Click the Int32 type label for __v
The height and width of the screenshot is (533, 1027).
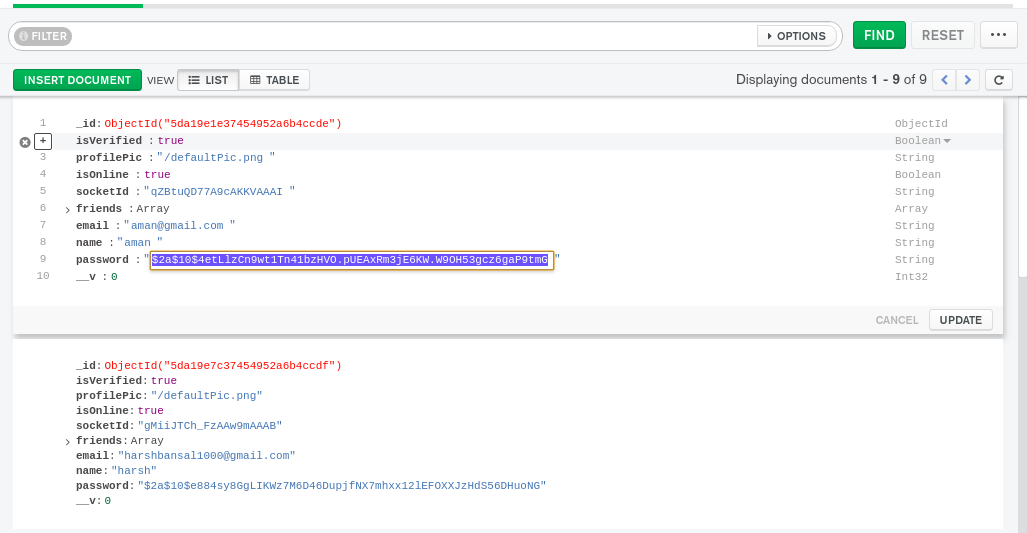(911, 276)
